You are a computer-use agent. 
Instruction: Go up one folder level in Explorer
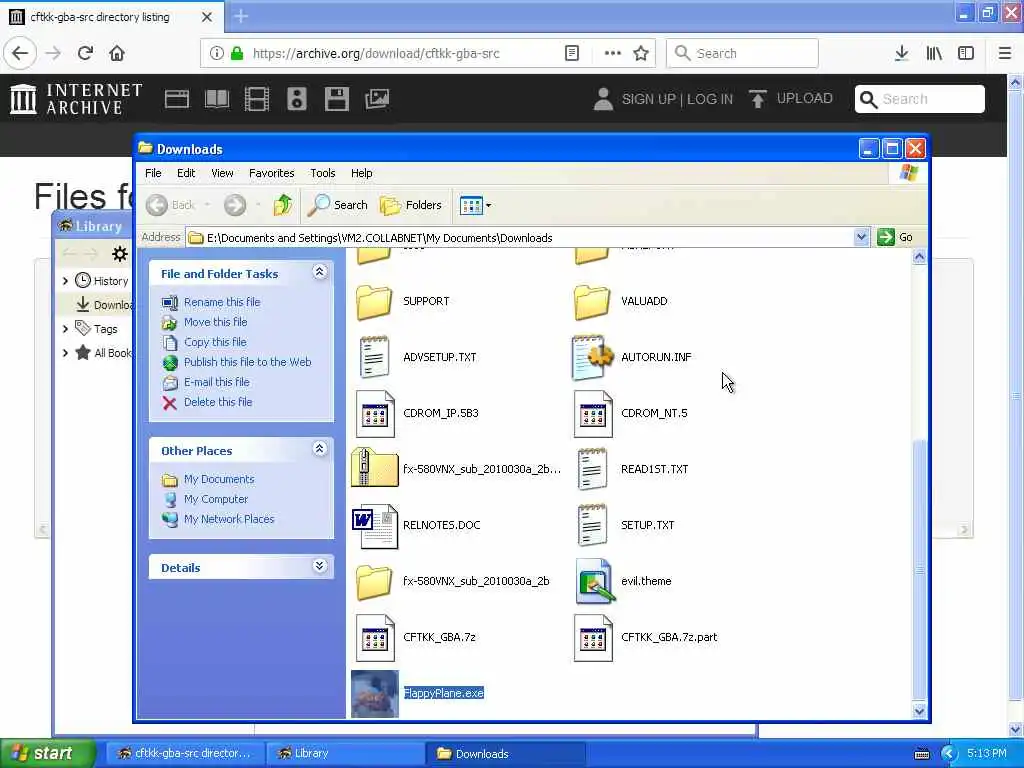[282, 205]
